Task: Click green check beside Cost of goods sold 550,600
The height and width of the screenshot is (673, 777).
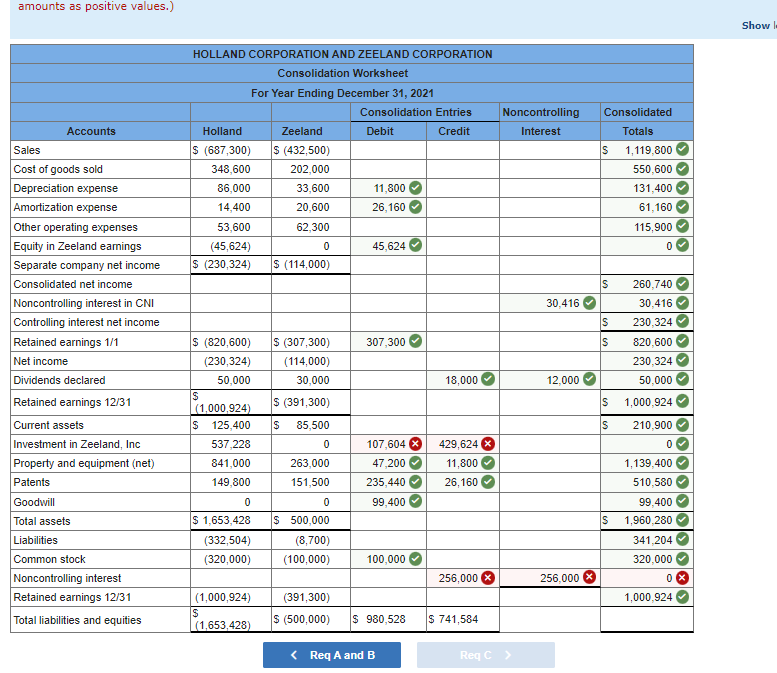Action: tap(682, 169)
